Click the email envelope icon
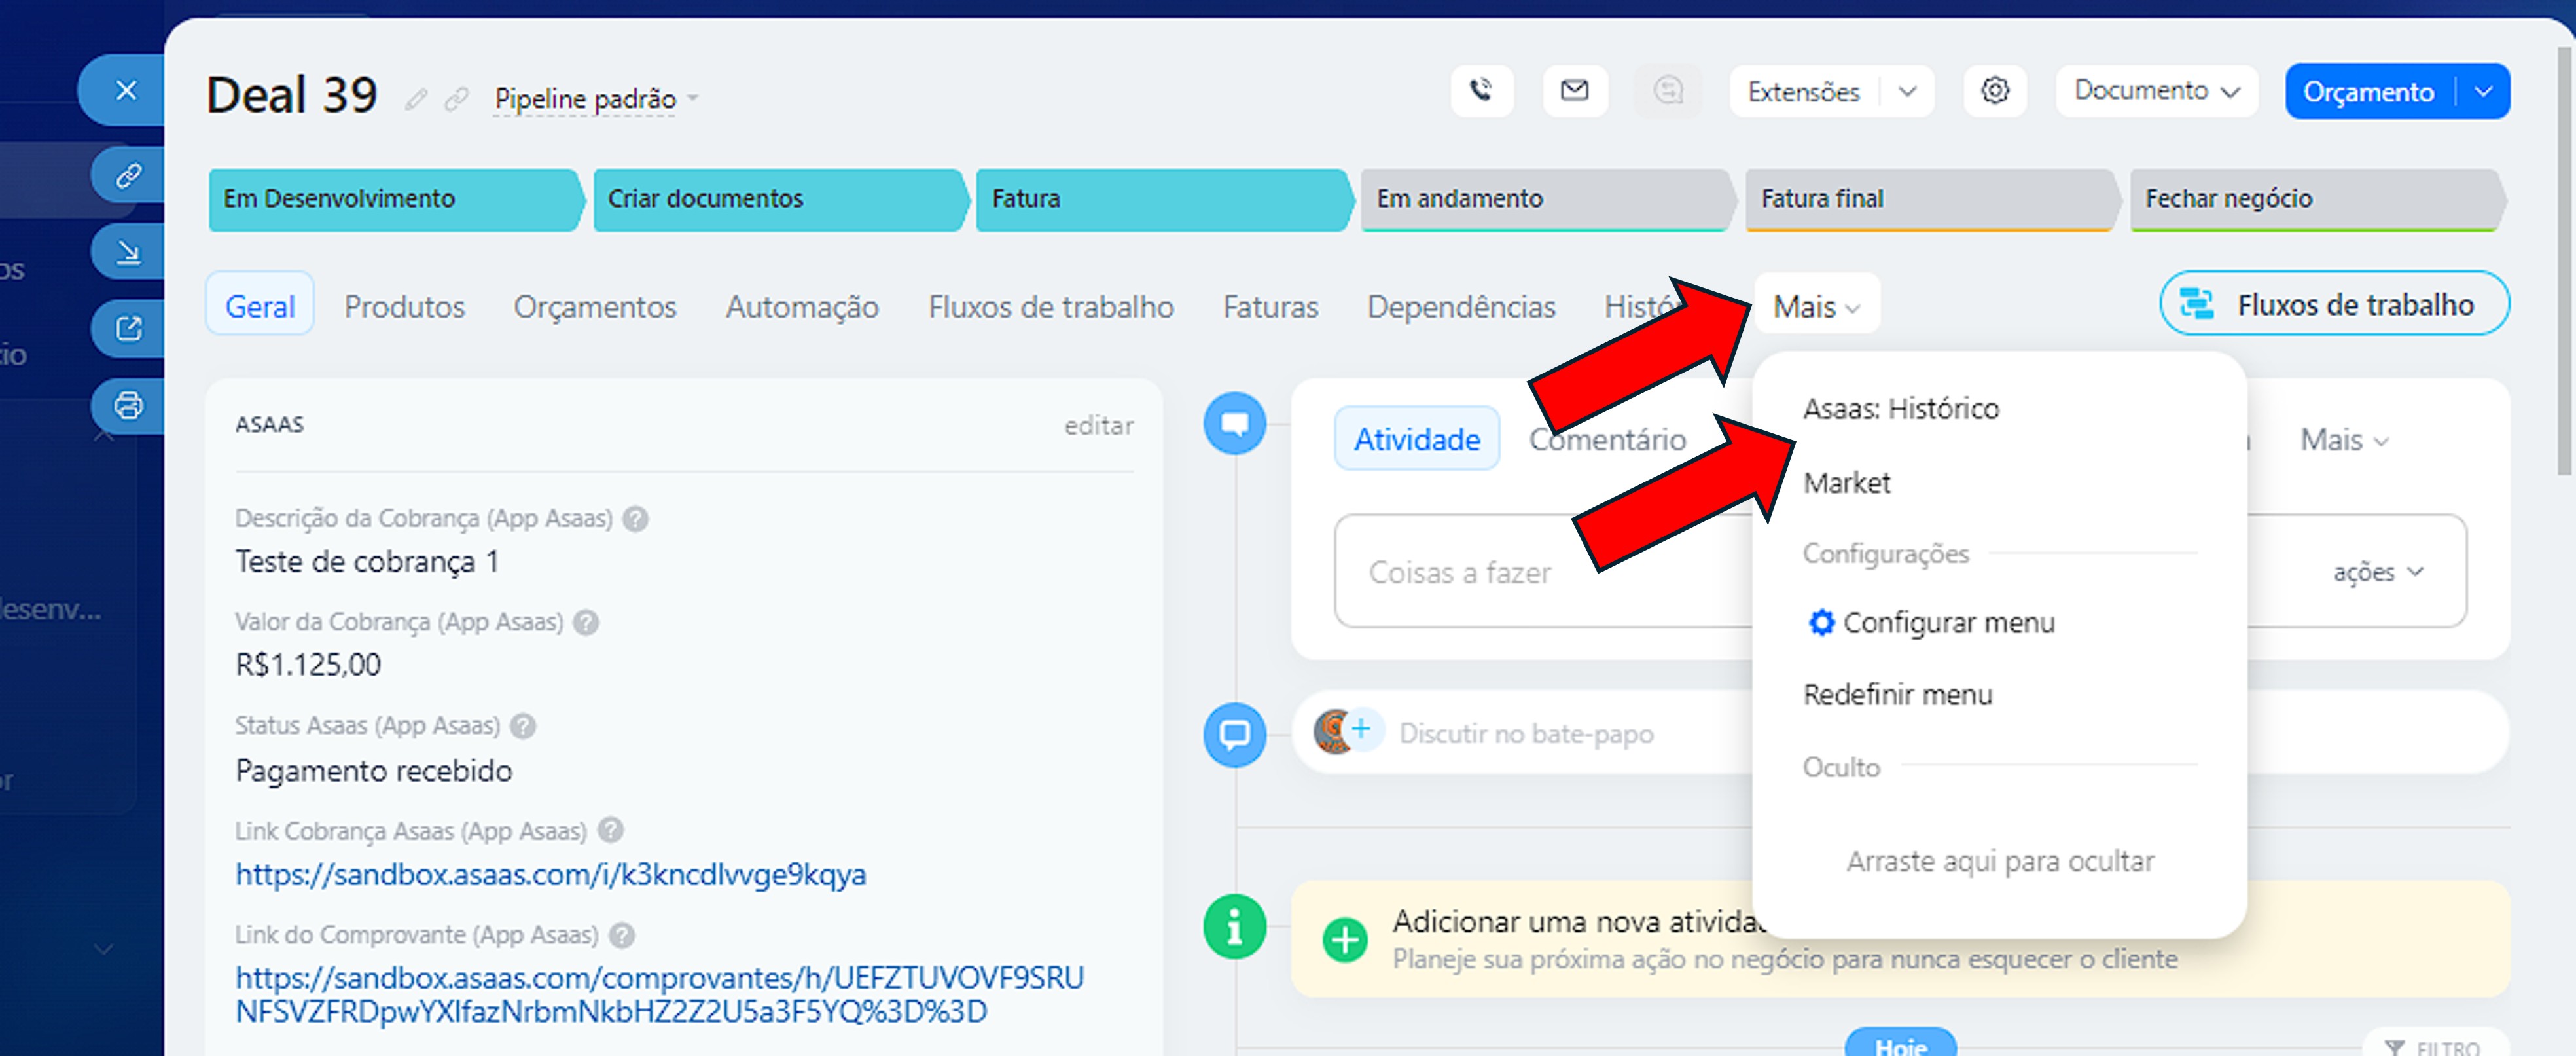Viewport: 2576px width, 1056px height. [x=1574, y=91]
